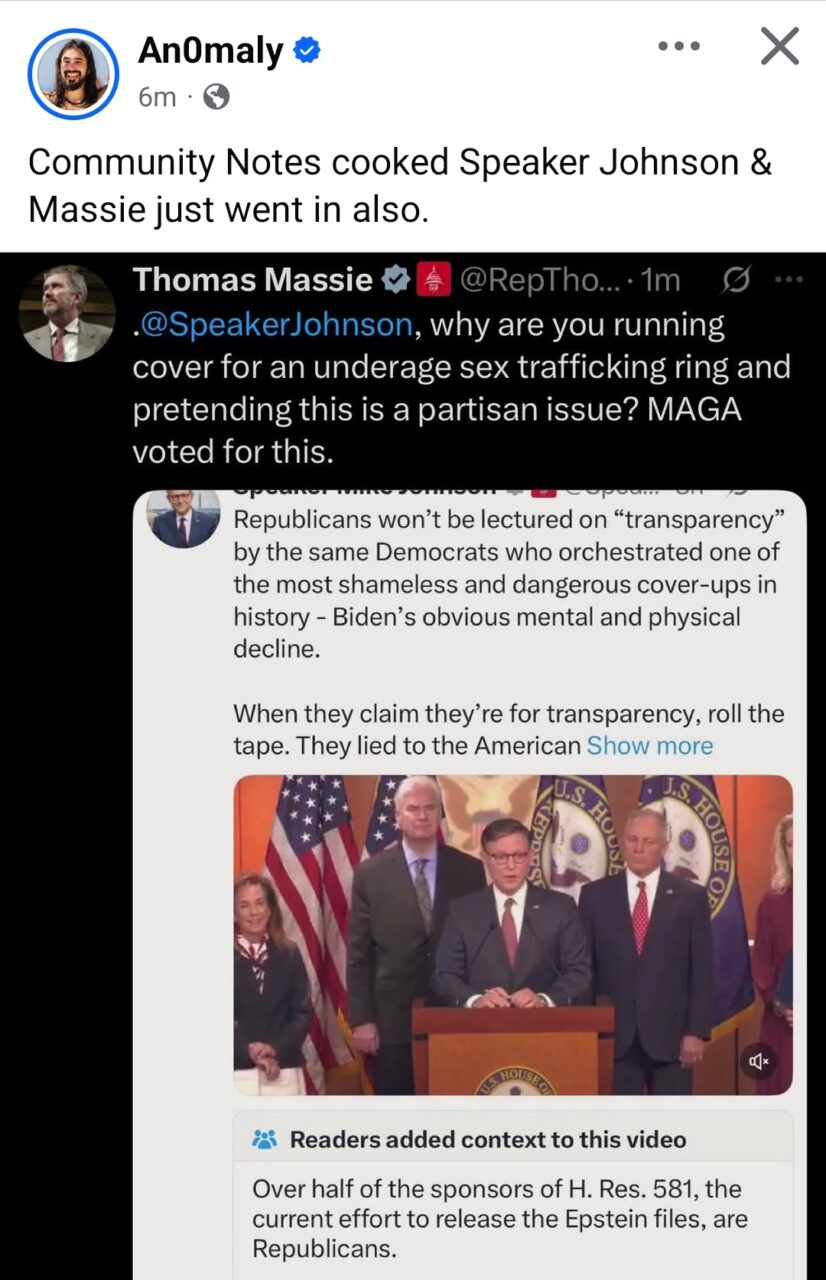Open the tweet's three-dot more menu

coord(789,281)
